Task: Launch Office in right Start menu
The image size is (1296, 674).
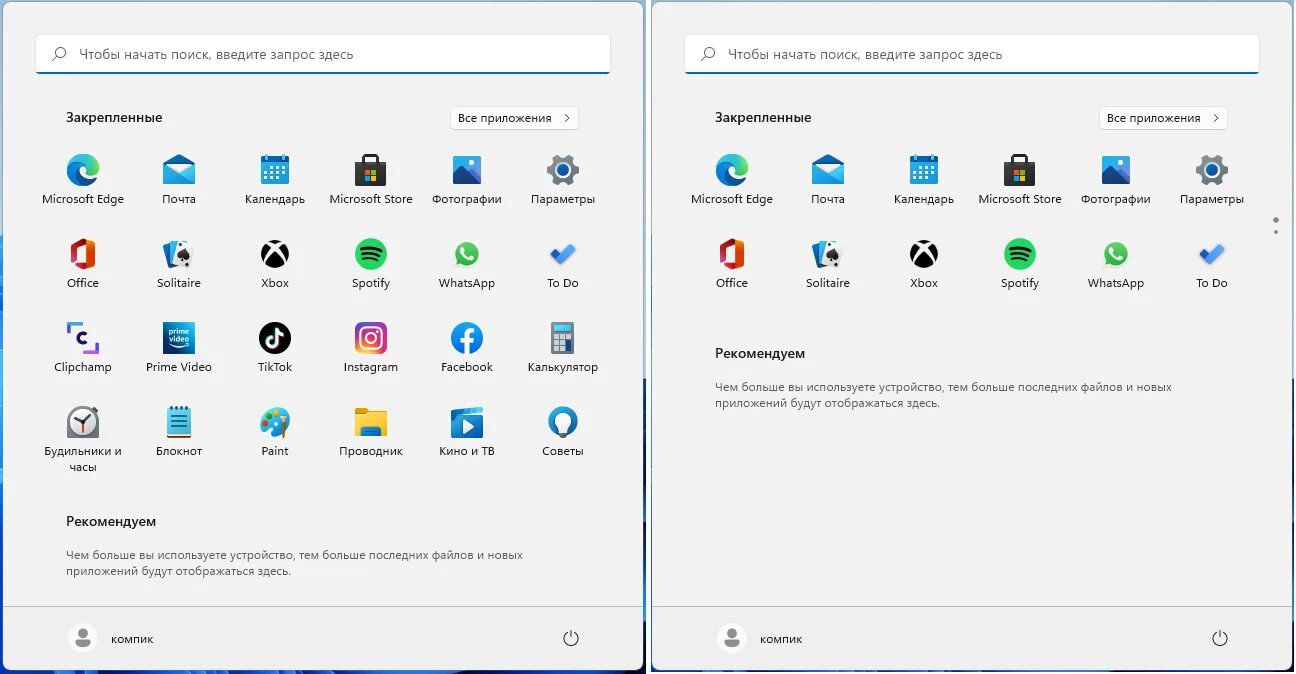Action: click(732, 264)
